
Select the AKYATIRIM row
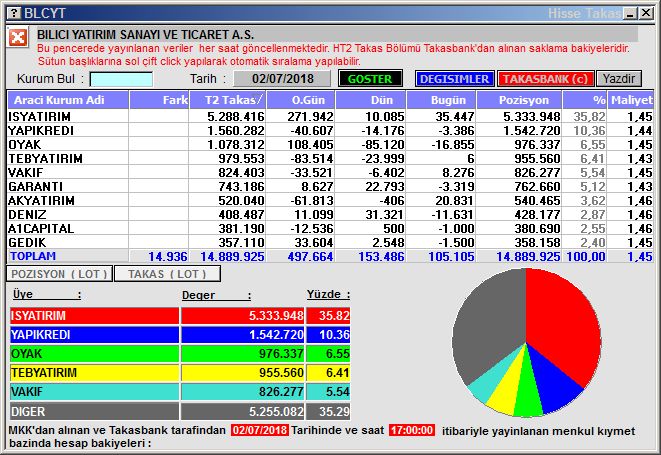tap(330, 200)
